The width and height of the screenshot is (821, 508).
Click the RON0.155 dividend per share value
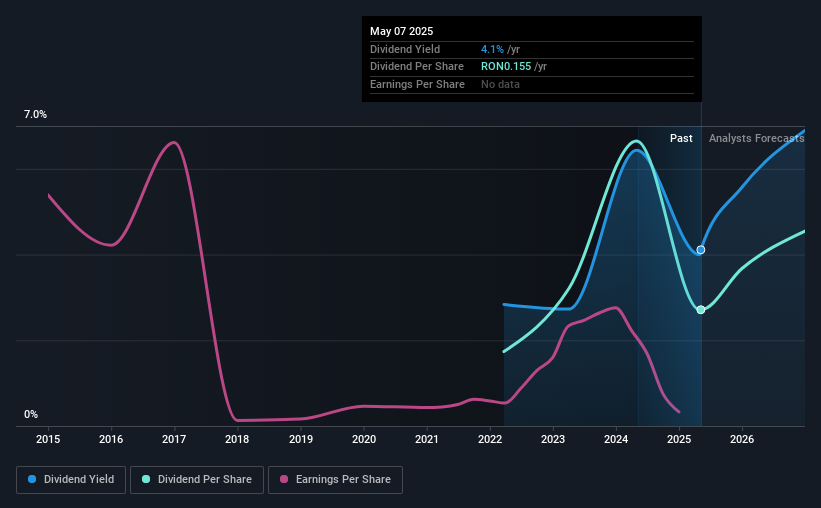(x=506, y=67)
